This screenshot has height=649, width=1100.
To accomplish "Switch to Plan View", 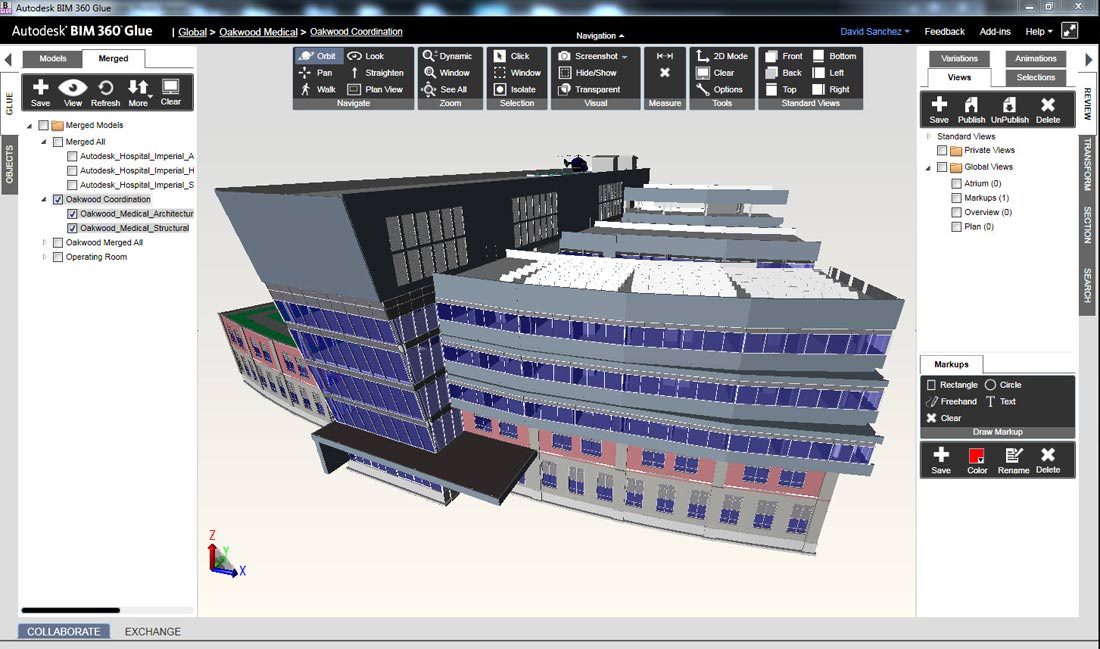I will click(x=375, y=90).
